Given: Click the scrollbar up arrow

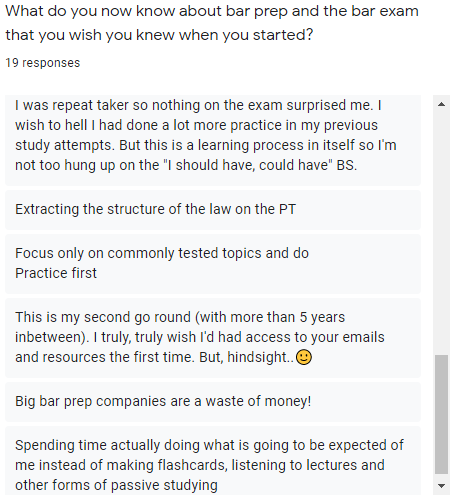Looking at the screenshot, I should tap(441, 104).
